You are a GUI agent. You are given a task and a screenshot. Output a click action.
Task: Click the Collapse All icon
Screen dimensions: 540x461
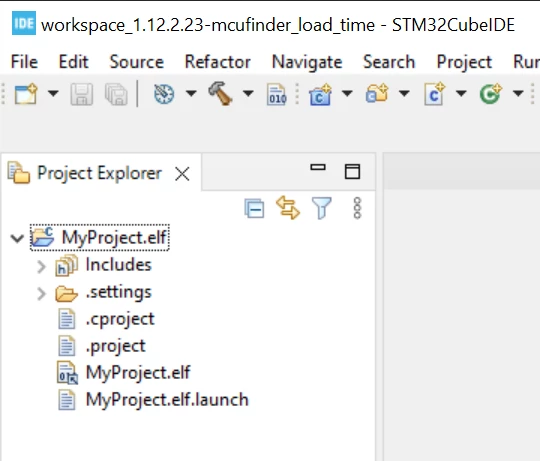pyautogui.click(x=255, y=208)
